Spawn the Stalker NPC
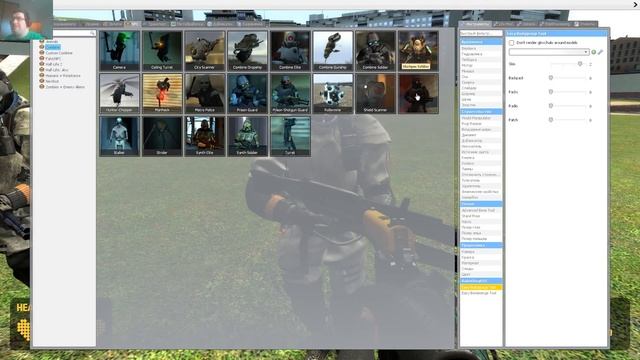The width and height of the screenshot is (640, 360). click(x=119, y=136)
